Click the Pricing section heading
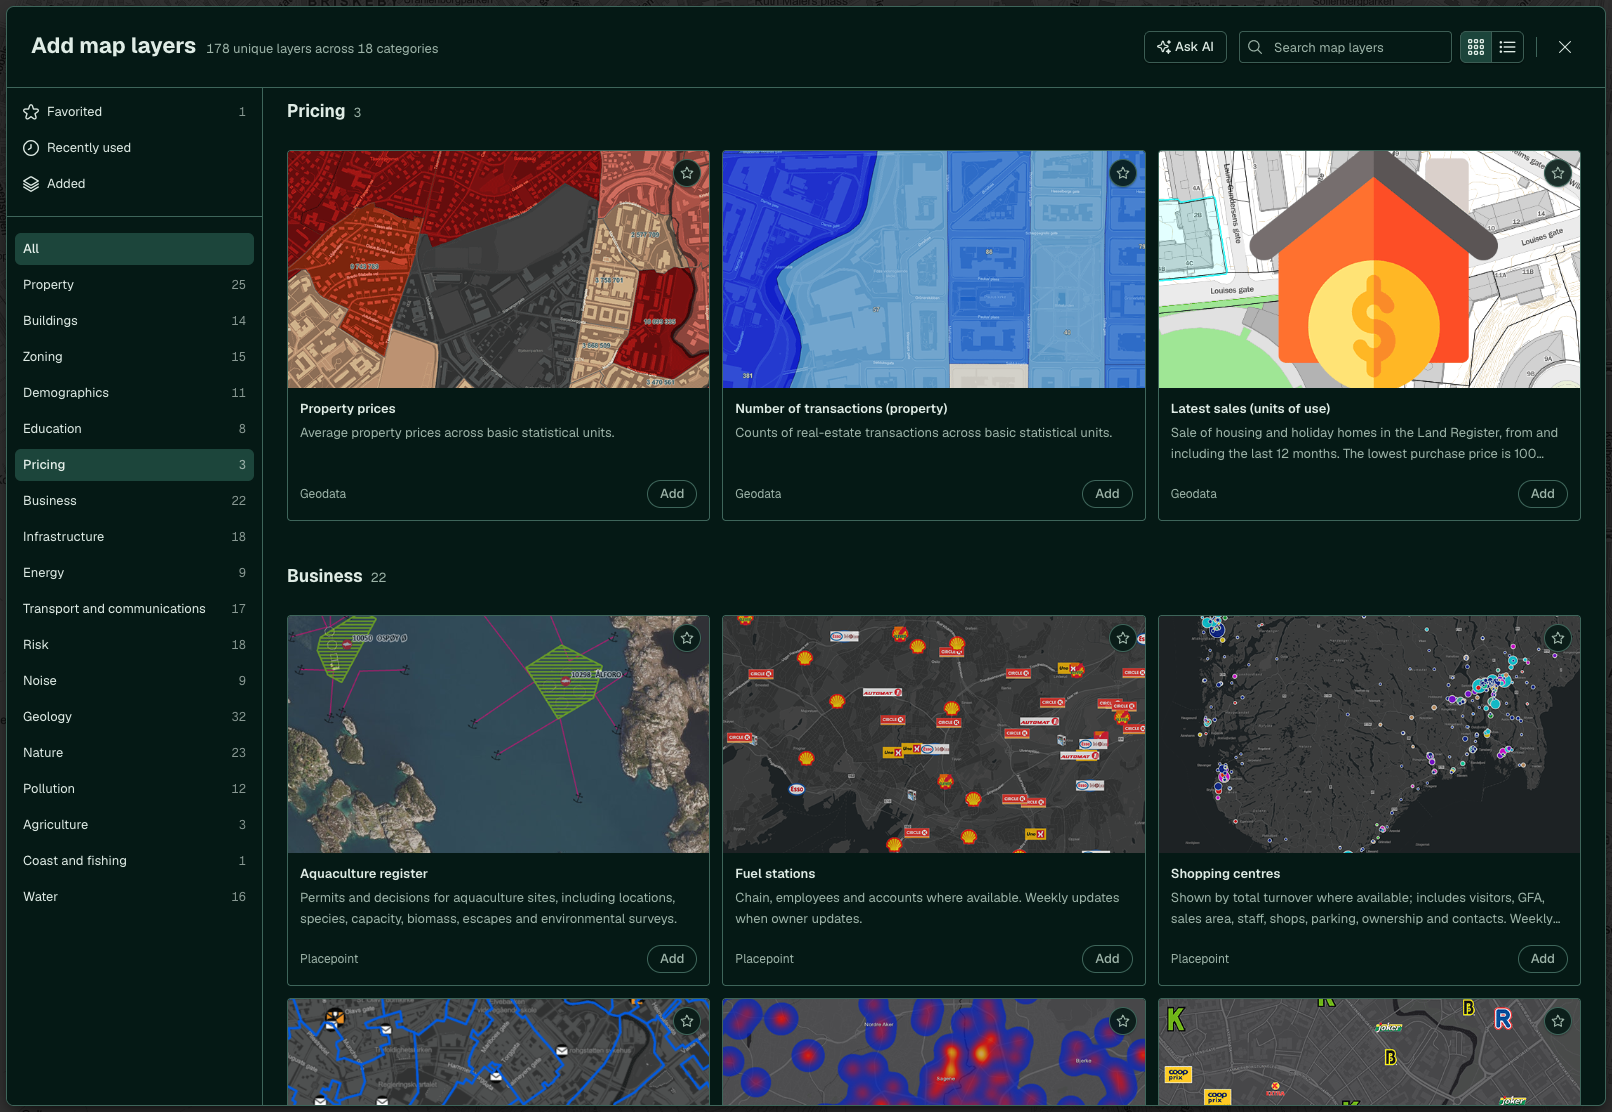Viewport: 1612px width, 1112px height. click(316, 111)
